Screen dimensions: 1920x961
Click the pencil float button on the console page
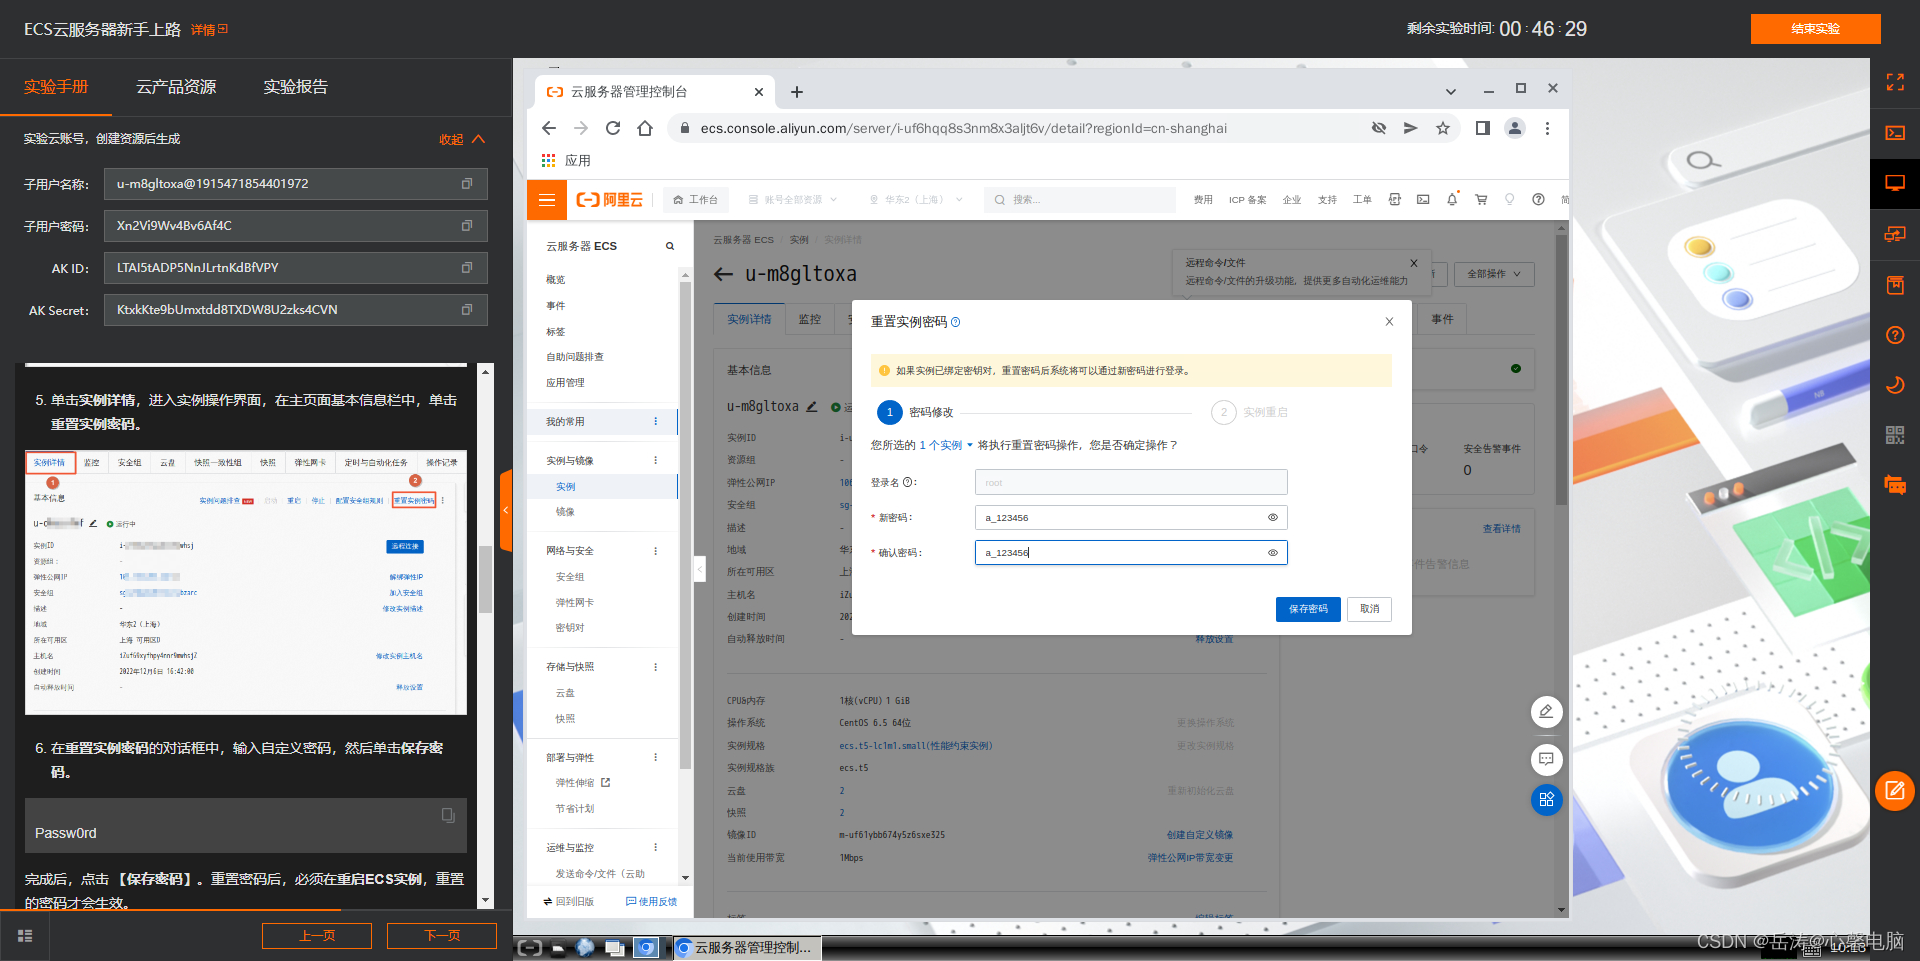click(1546, 712)
